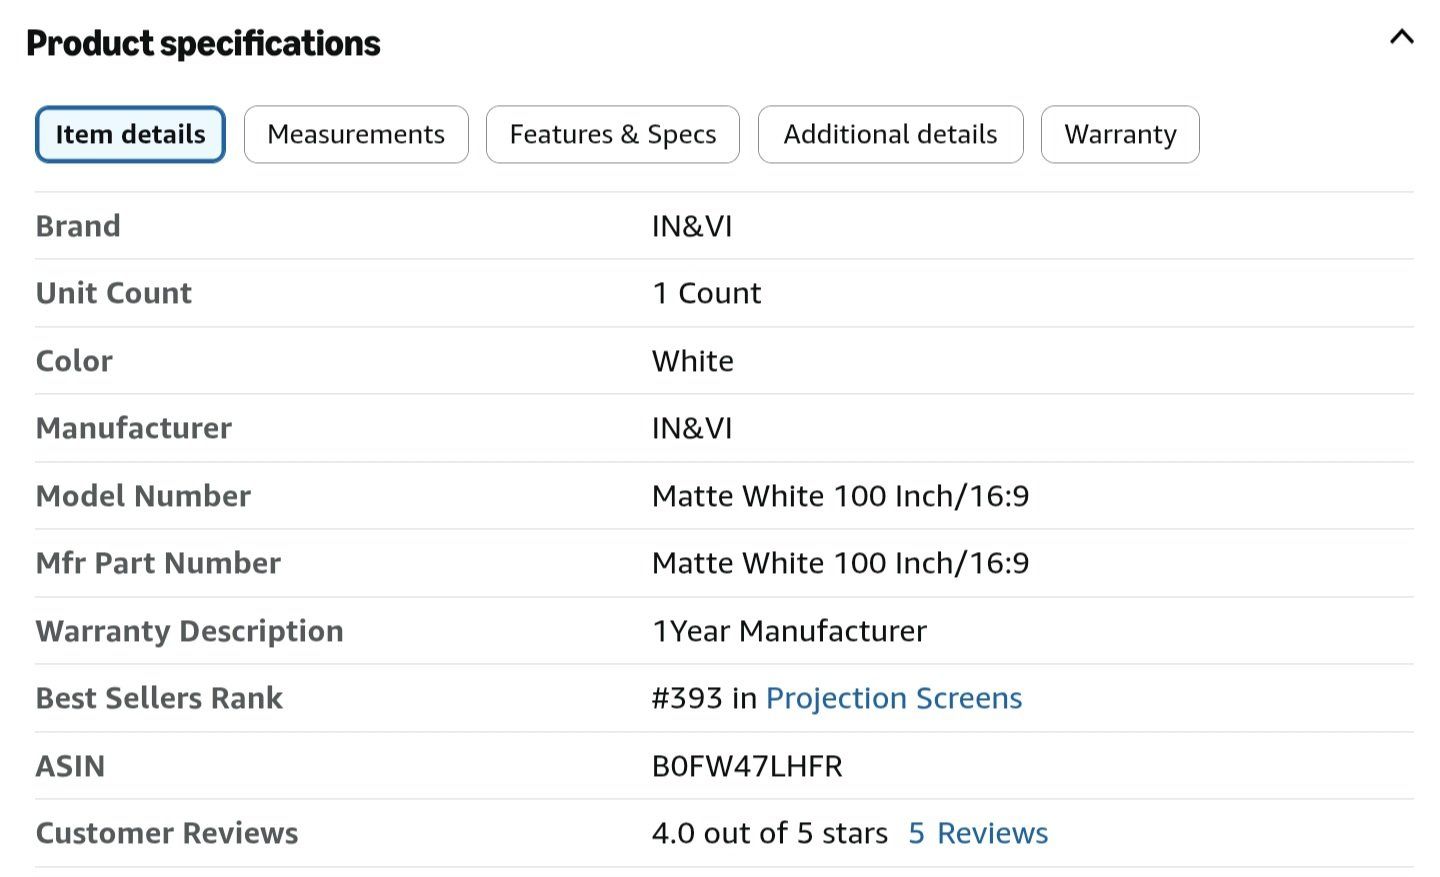Click the Brand value IN&VI
The image size is (1440, 877).
pos(692,226)
